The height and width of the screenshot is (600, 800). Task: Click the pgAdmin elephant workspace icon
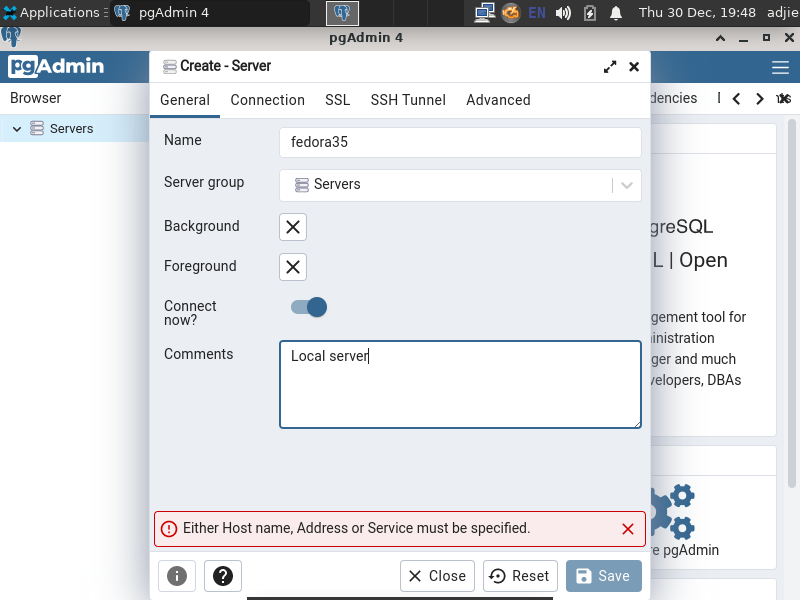pyautogui.click(x=342, y=13)
